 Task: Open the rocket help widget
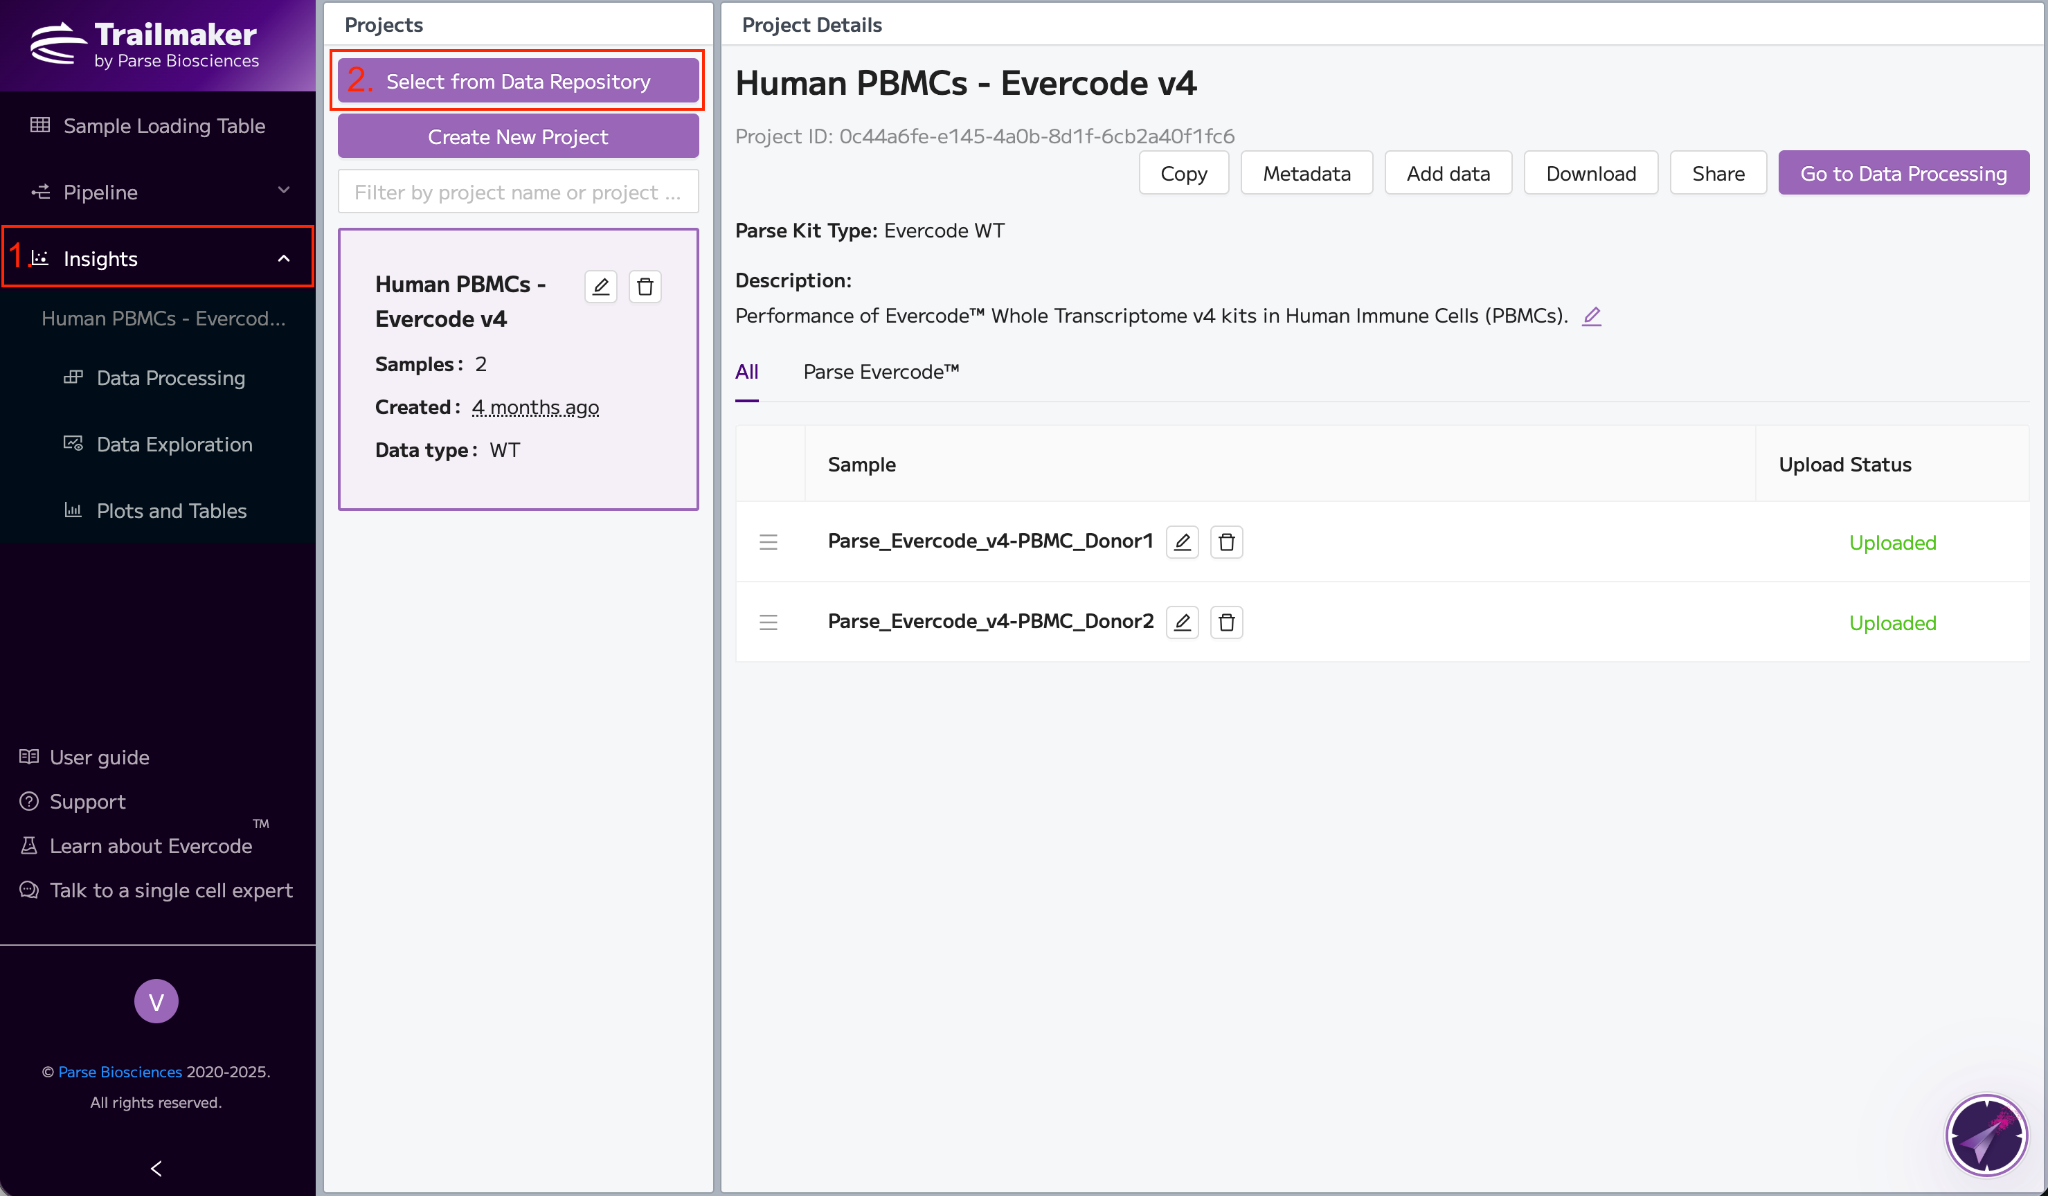1986,1135
